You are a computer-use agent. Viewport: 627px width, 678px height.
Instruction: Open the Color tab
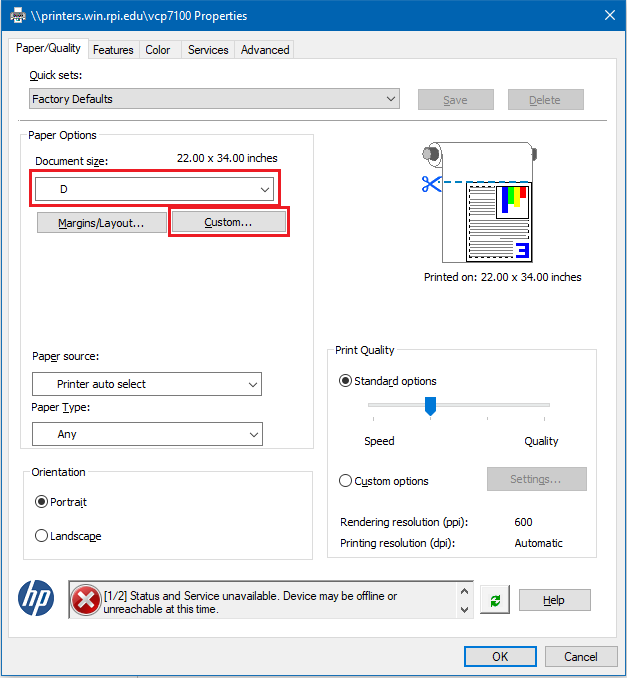(x=158, y=50)
